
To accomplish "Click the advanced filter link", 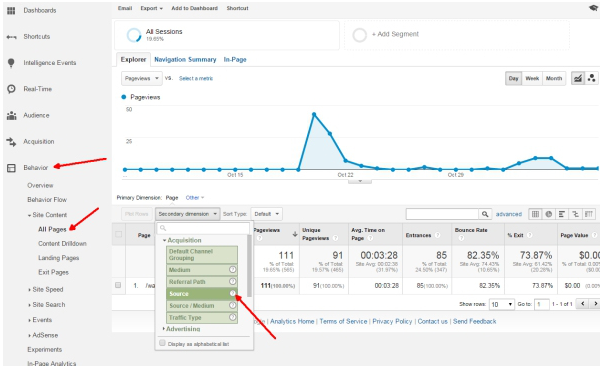I will coord(509,214).
